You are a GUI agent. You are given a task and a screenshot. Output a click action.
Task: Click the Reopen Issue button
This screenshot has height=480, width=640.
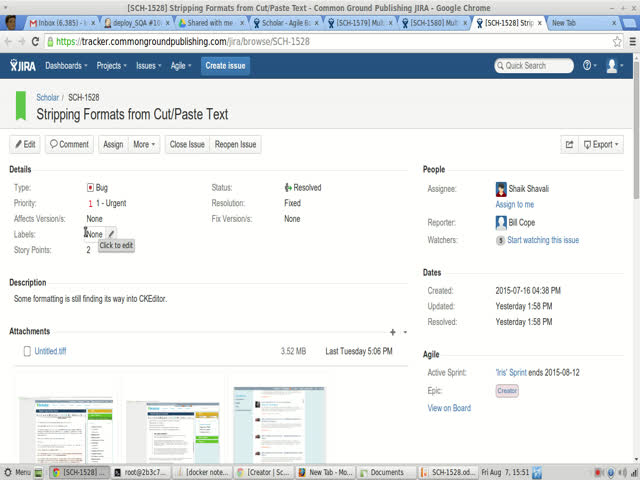235,144
